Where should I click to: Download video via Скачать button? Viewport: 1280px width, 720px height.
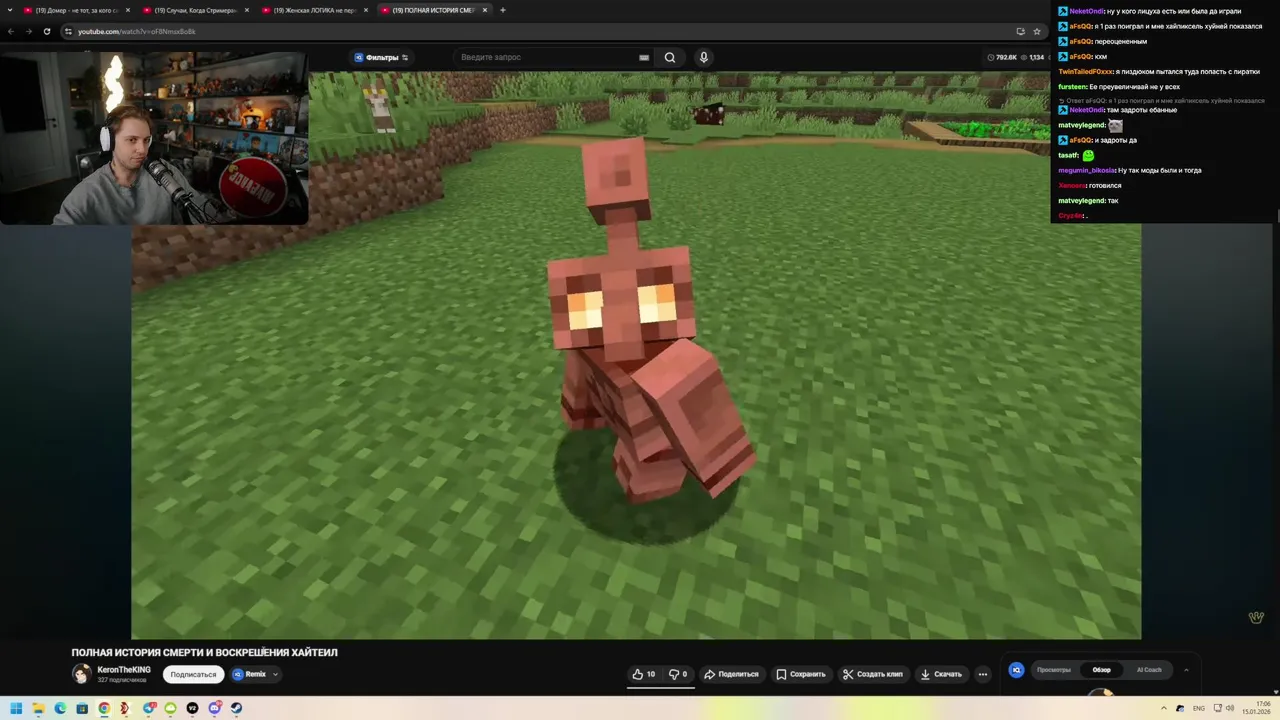tap(941, 674)
